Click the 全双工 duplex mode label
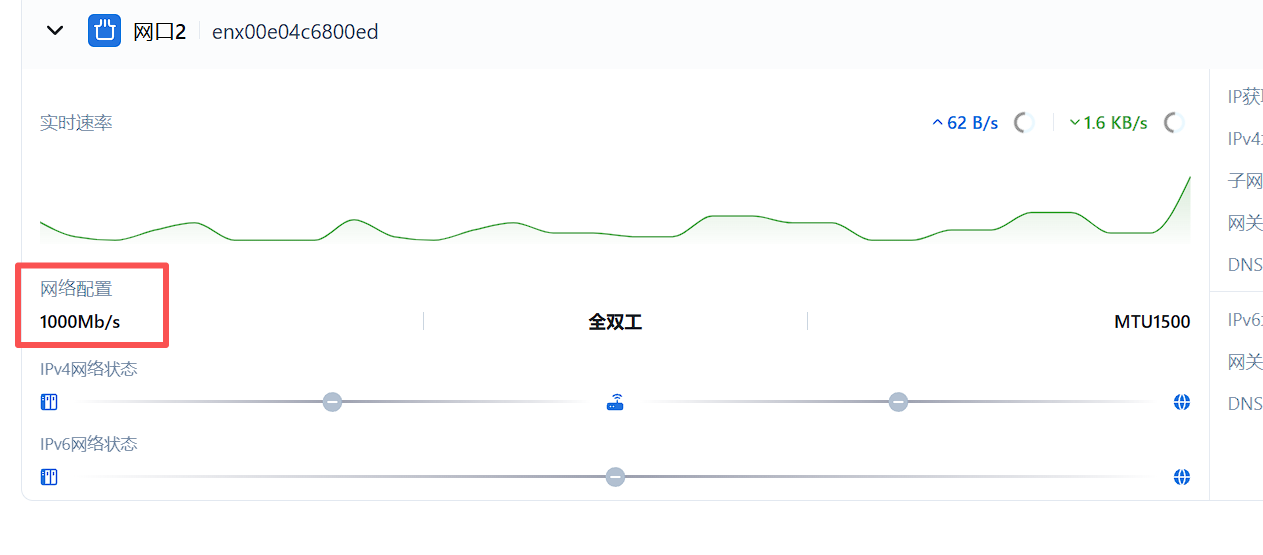 pyautogui.click(x=615, y=322)
